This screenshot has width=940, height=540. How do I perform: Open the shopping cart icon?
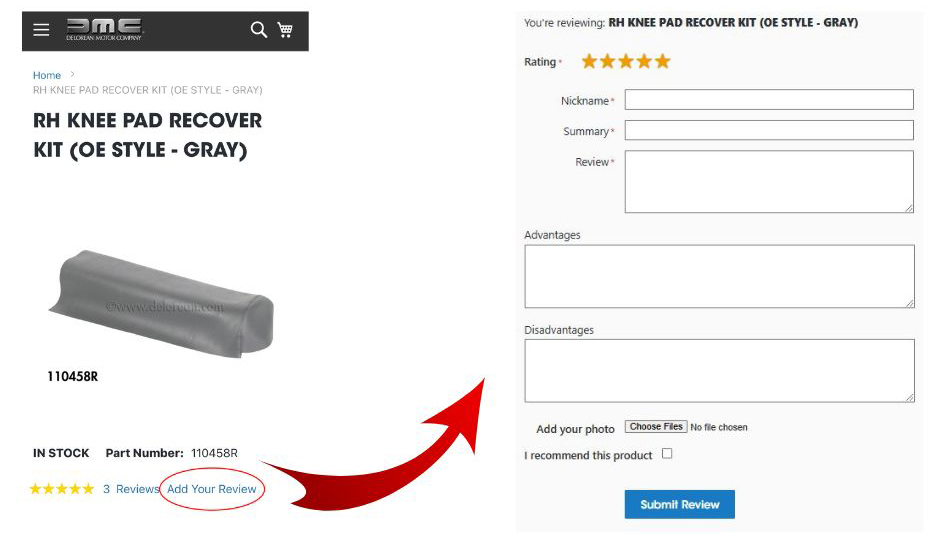[x=285, y=29]
